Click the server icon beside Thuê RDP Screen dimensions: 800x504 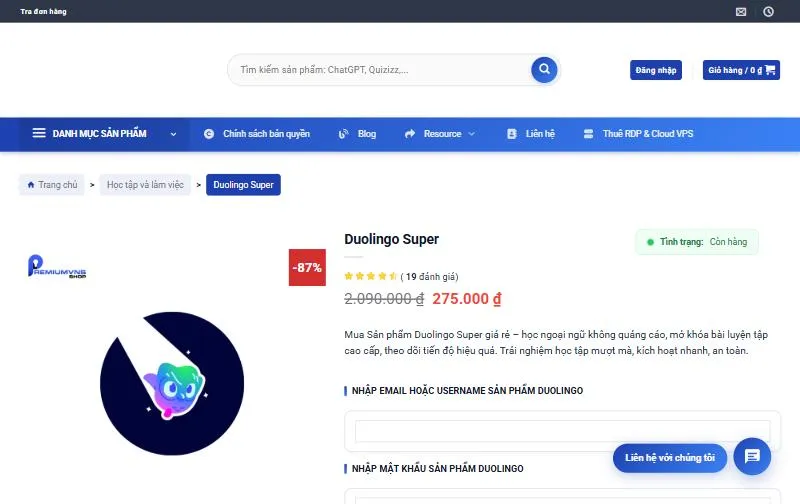[x=588, y=134]
